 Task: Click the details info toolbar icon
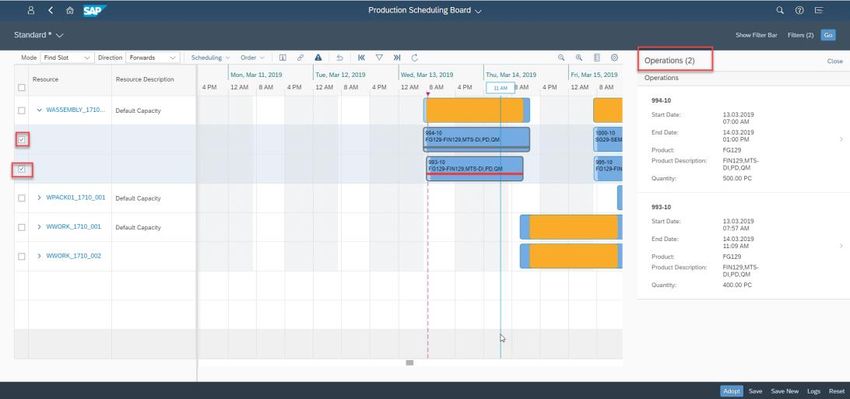tap(282, 57)
